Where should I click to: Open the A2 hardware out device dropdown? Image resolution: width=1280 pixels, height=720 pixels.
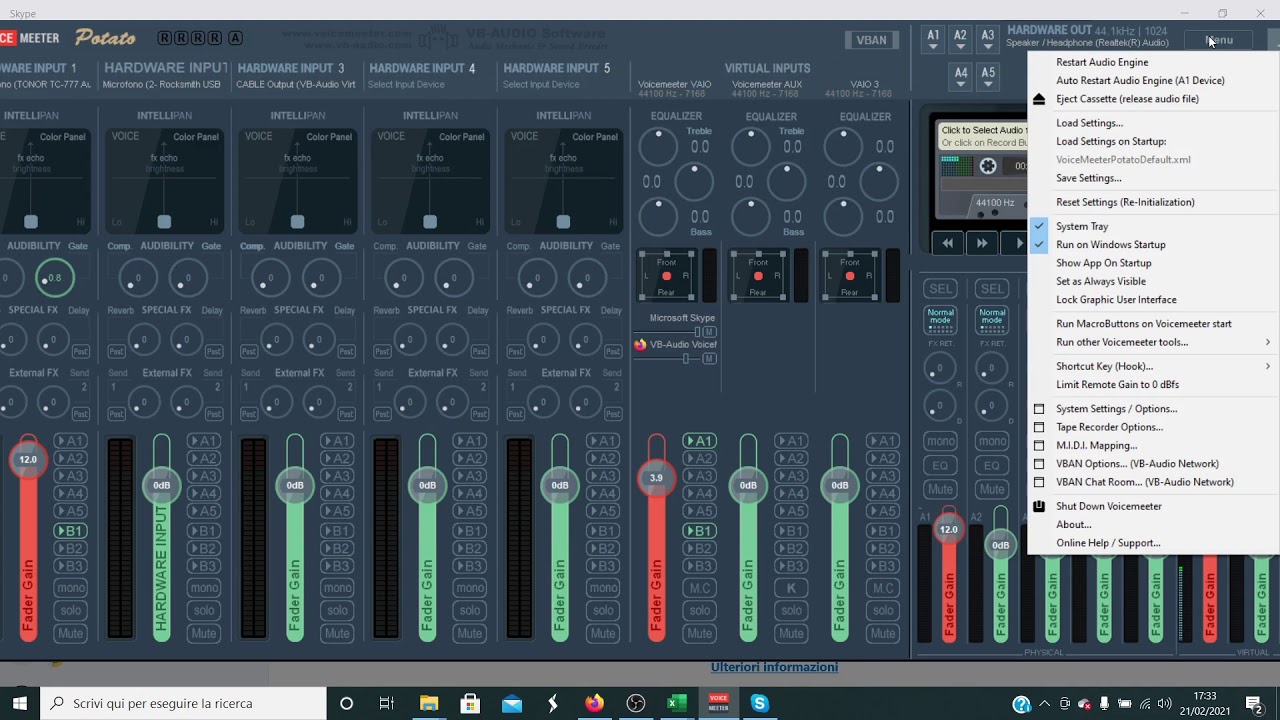tap(960, 41)
